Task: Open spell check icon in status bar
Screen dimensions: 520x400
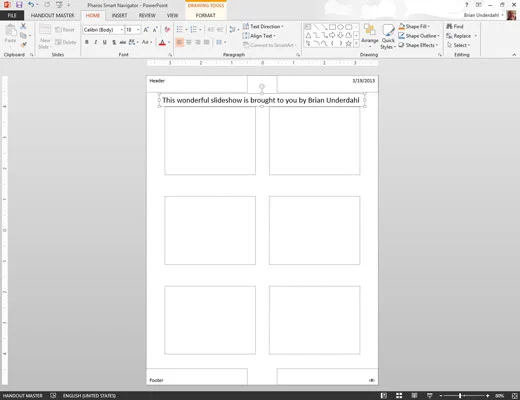Action: (x=53, y=396)
